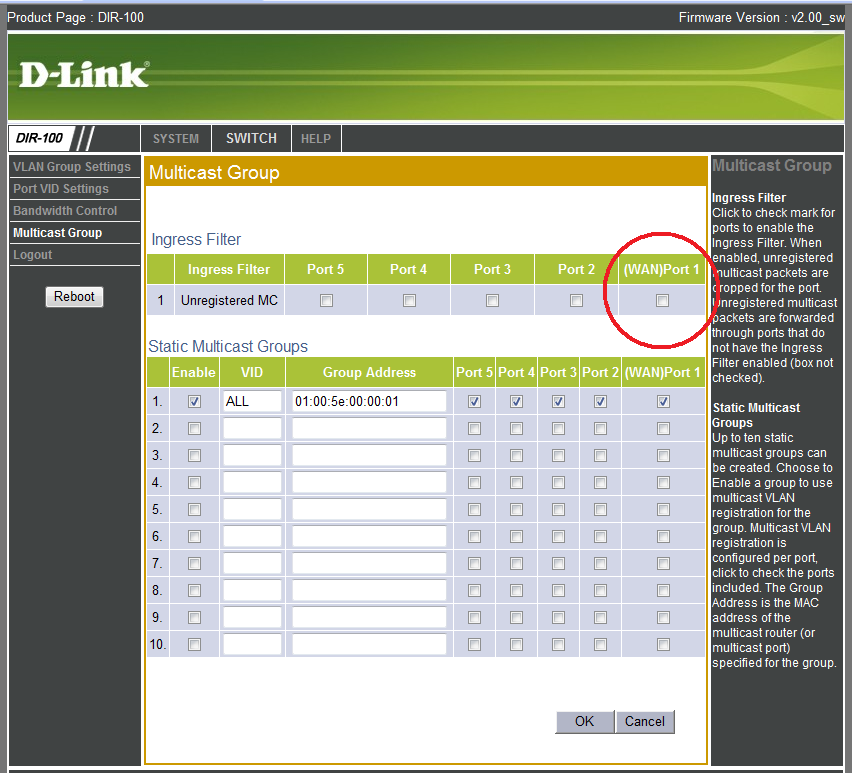Disable static multicast group 1 Enable checkbox
Image resolution: width=852 pixels, height=773 pixels.
click(x=194, y=401)
